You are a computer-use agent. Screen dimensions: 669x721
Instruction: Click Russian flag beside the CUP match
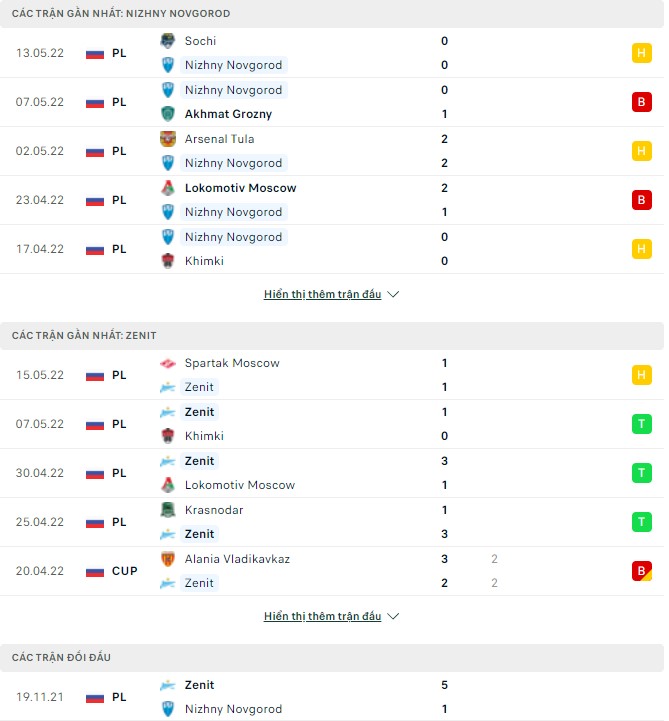coord(95,571)
